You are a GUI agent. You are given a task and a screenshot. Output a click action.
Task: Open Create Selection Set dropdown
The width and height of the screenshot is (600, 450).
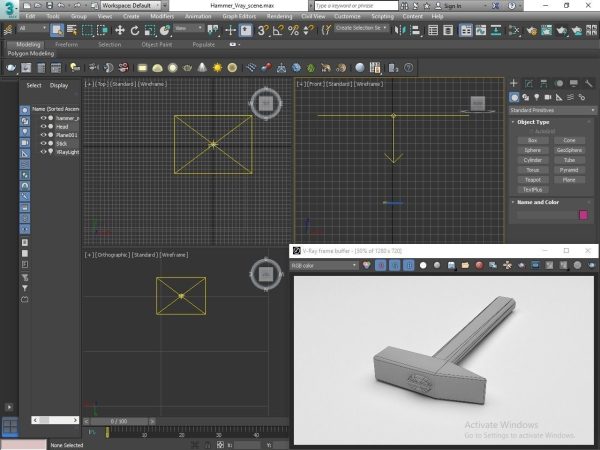361,28
